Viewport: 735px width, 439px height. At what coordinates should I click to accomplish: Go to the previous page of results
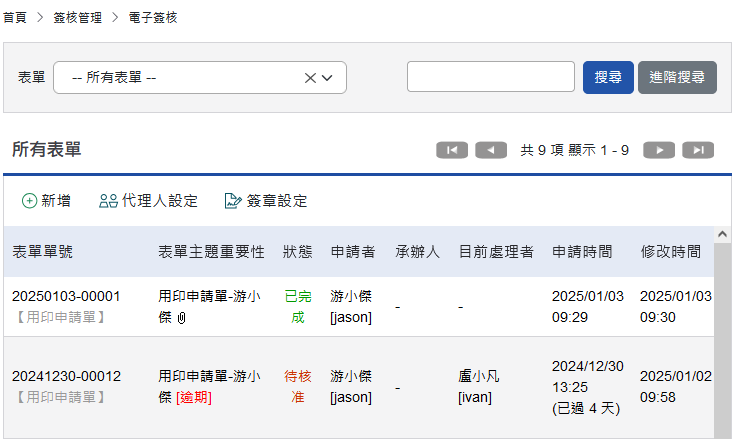point(491,150)
